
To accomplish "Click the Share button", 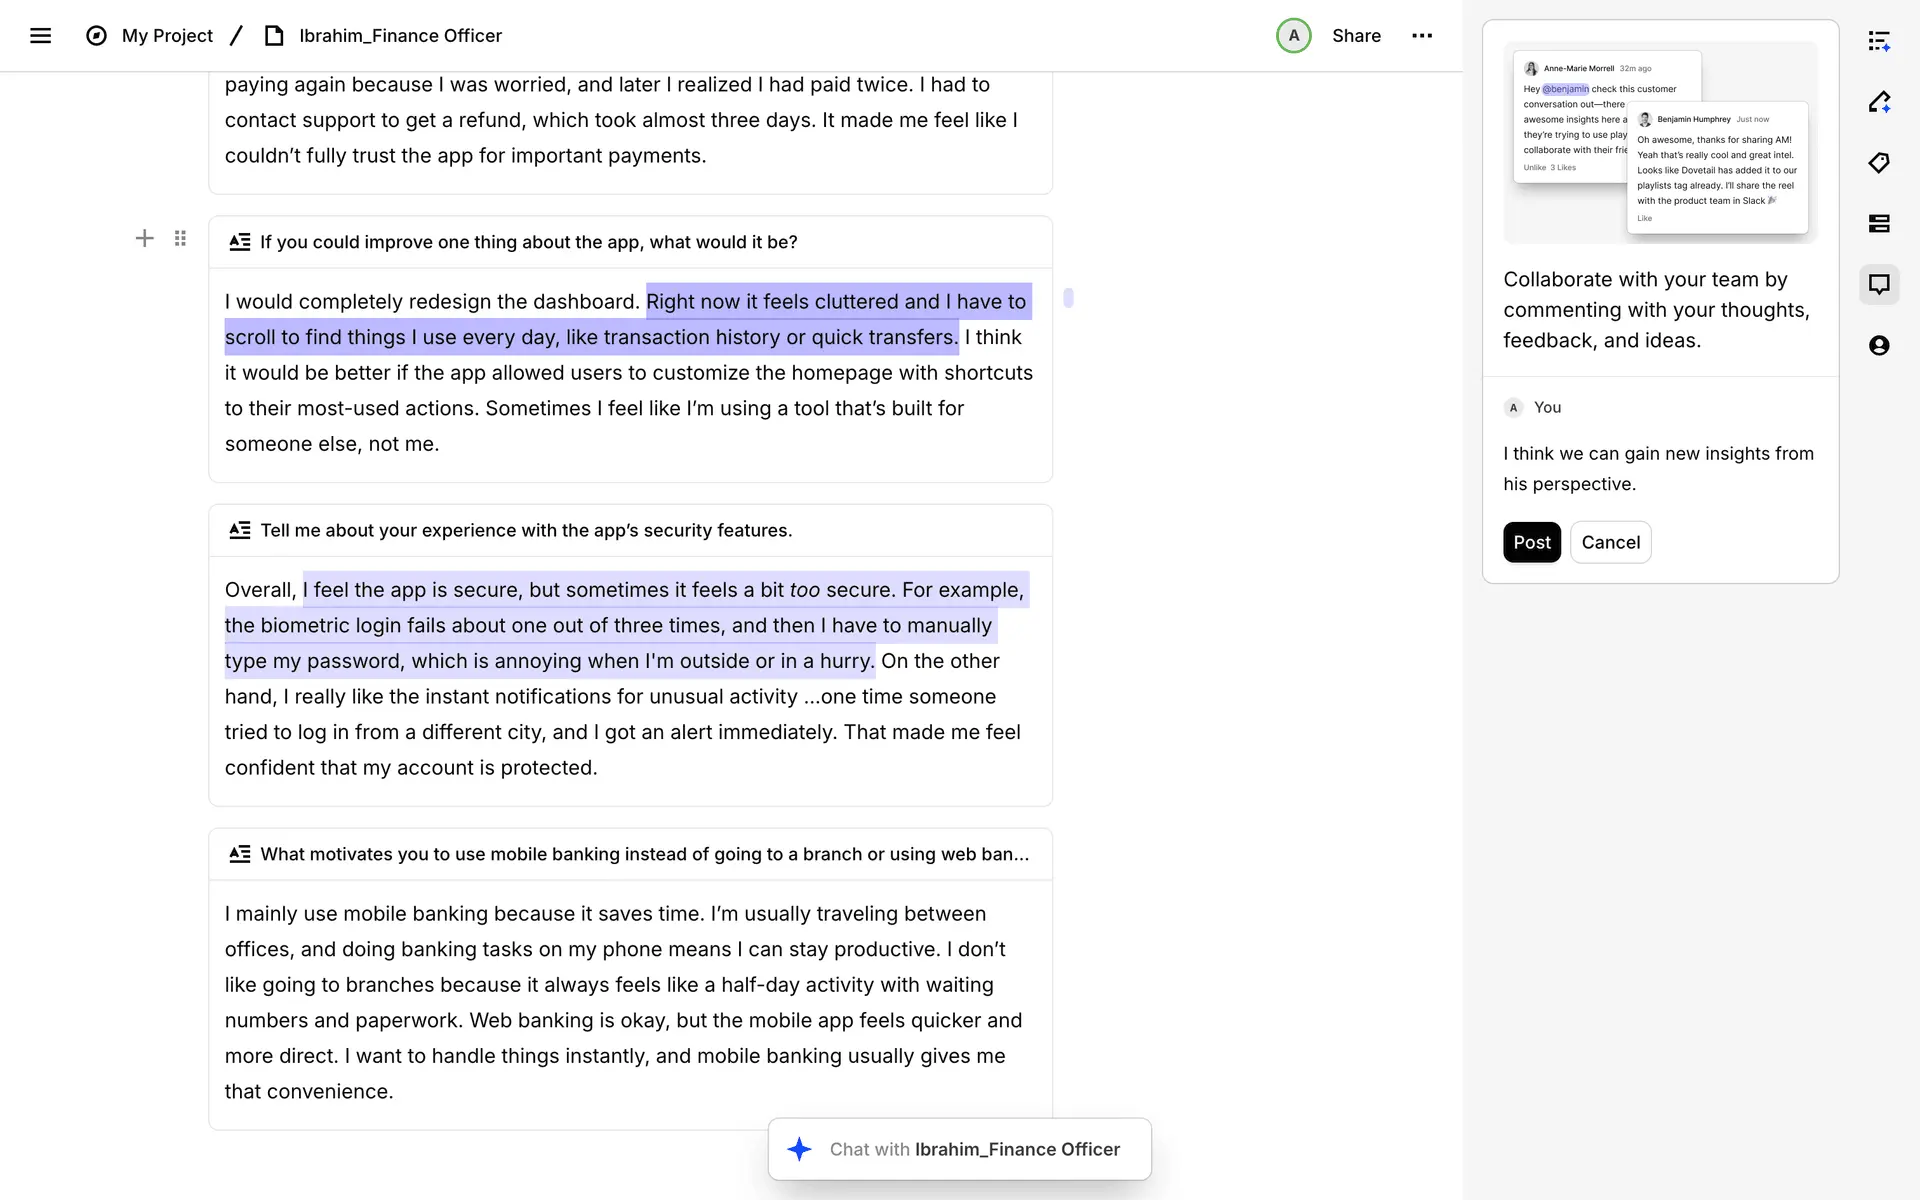I will pos(1356,36).
